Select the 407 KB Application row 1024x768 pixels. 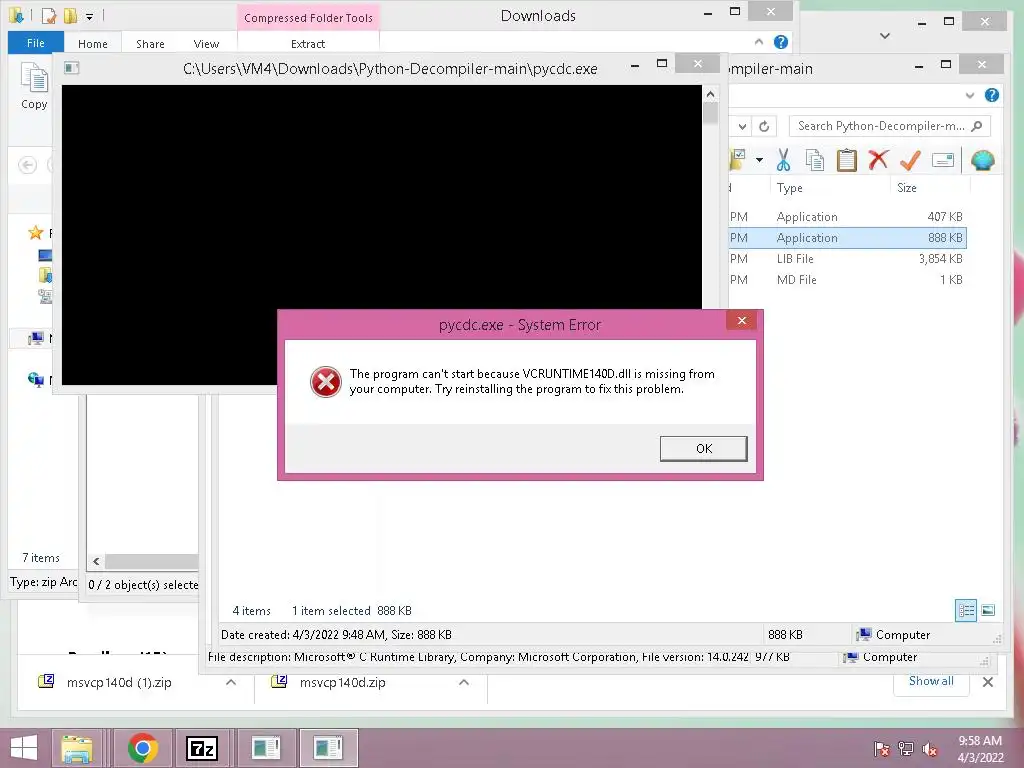[x=847, y=217]
